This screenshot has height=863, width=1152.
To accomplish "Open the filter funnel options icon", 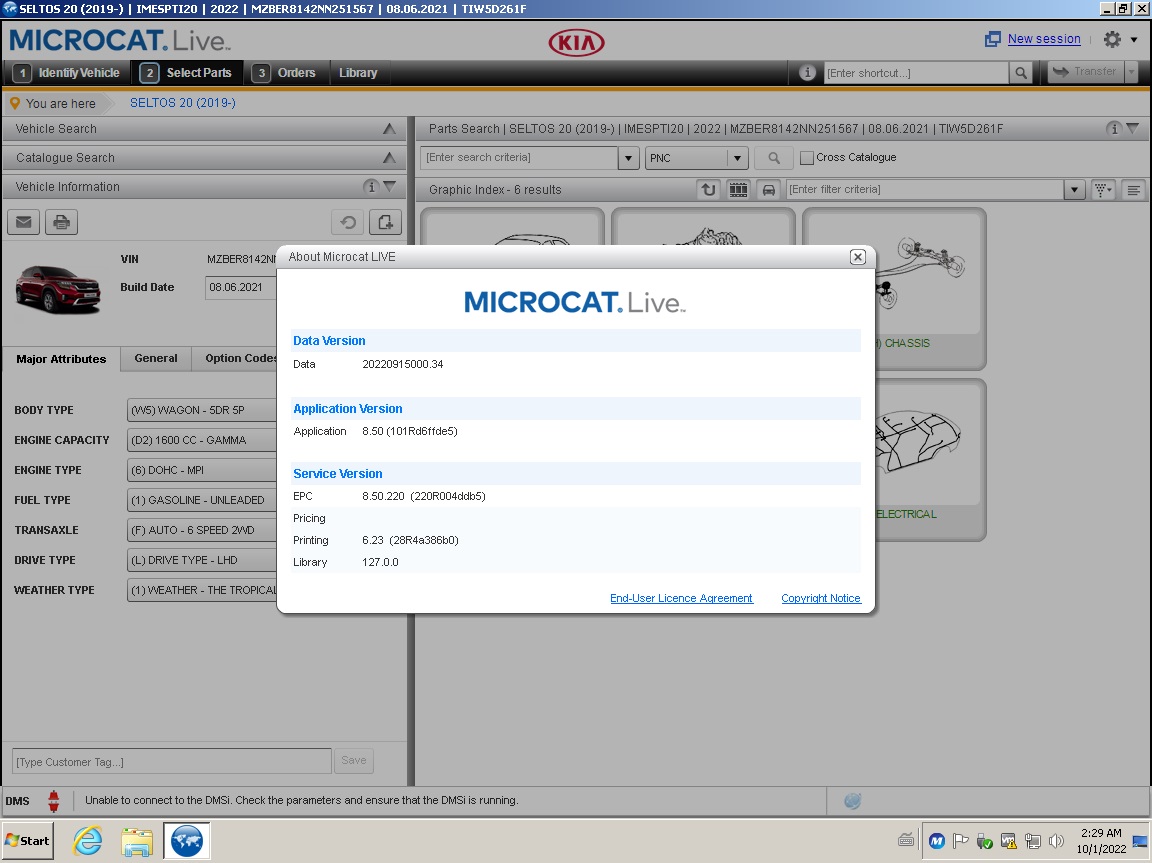I will pyautogui.click(x=1103, y=189).
